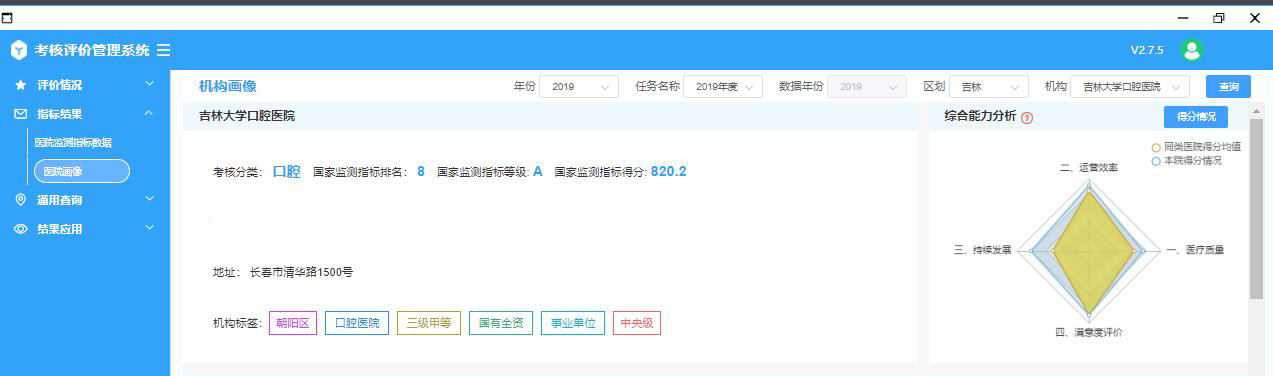Click the 国家监测指标排名 value 8
The width and height of the screenshot is (1273, 376).
421,172
